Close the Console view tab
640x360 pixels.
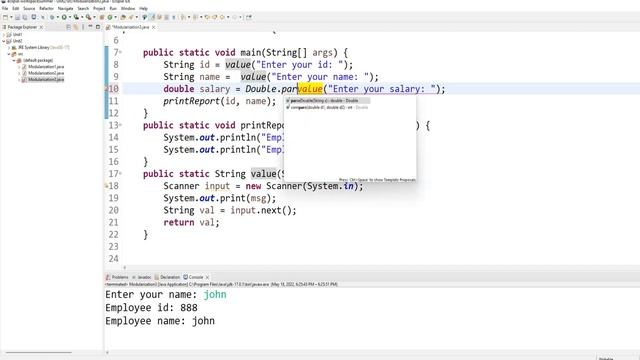207,277
